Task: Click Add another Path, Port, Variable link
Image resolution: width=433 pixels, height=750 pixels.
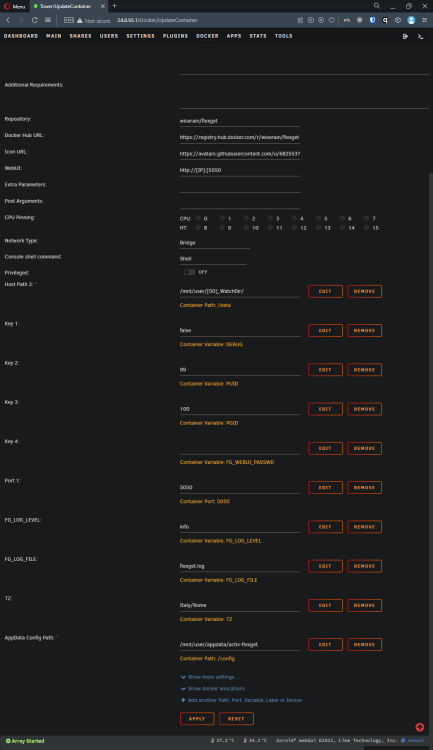Action: tap(241, 700)
